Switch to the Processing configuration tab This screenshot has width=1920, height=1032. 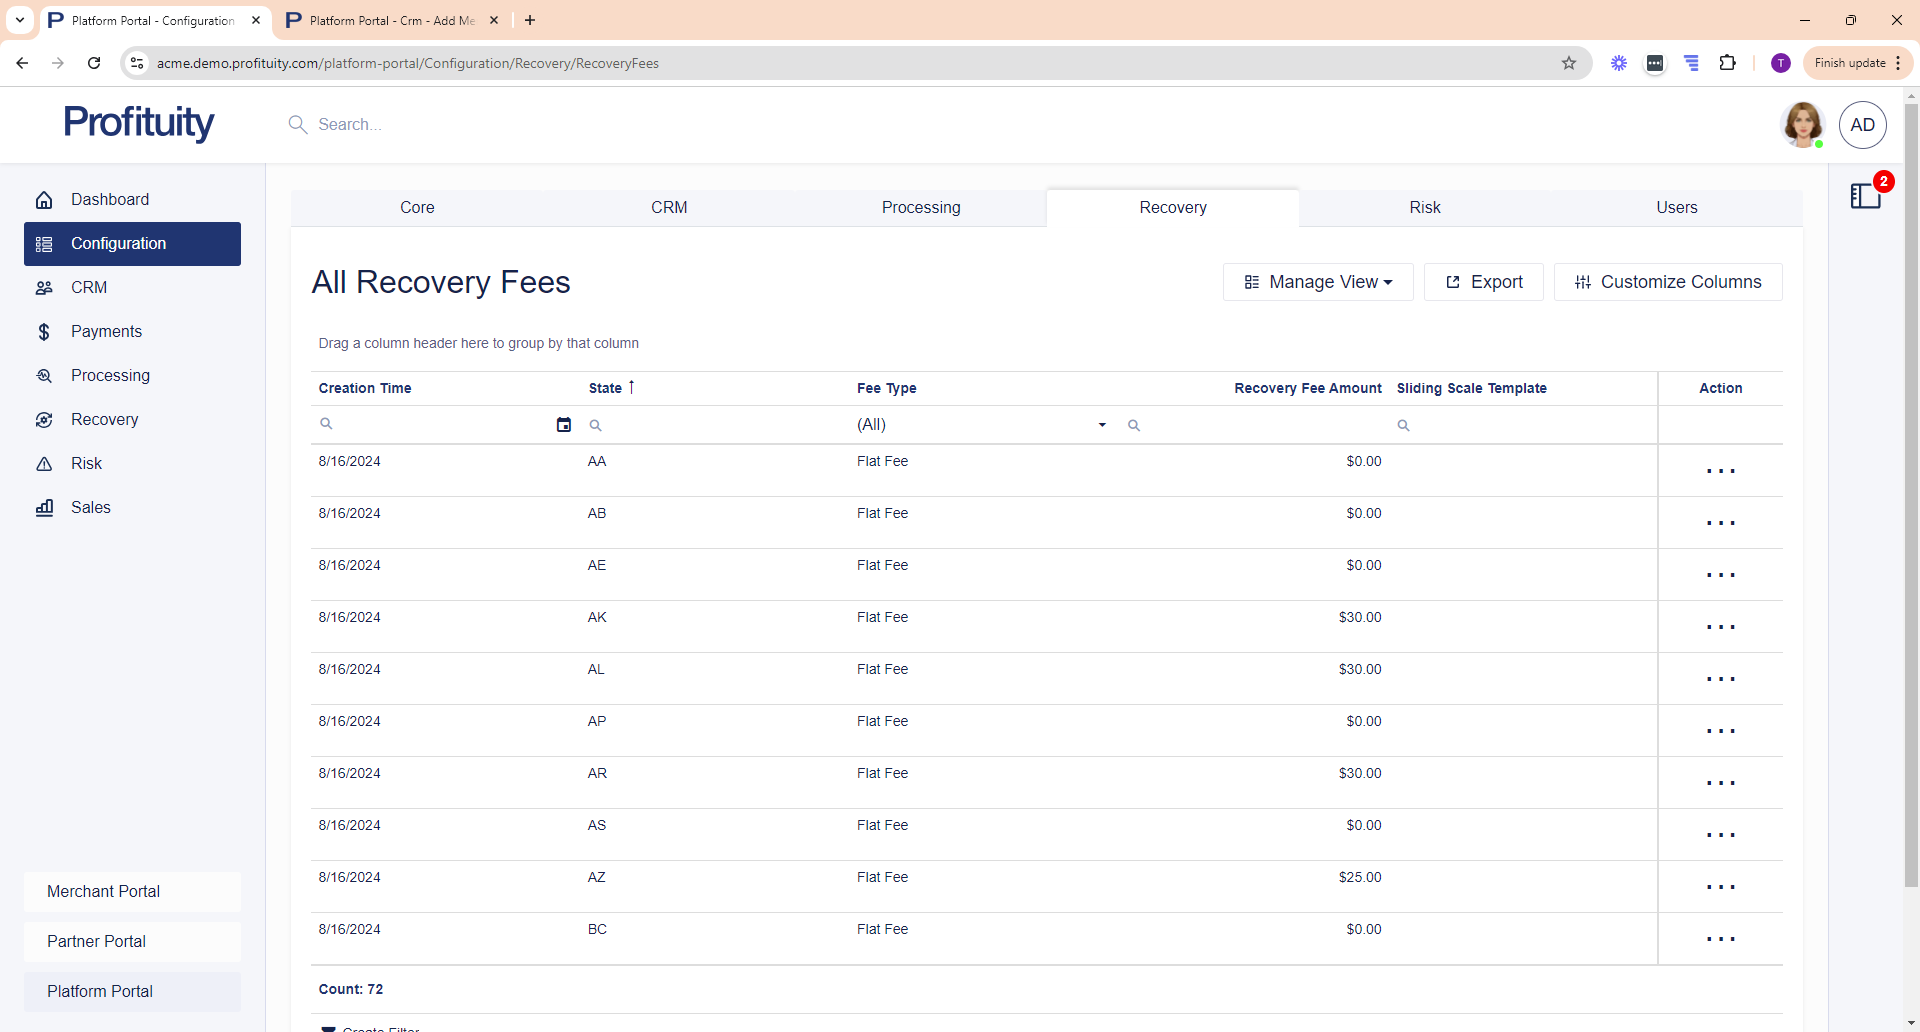click(921, 208)
